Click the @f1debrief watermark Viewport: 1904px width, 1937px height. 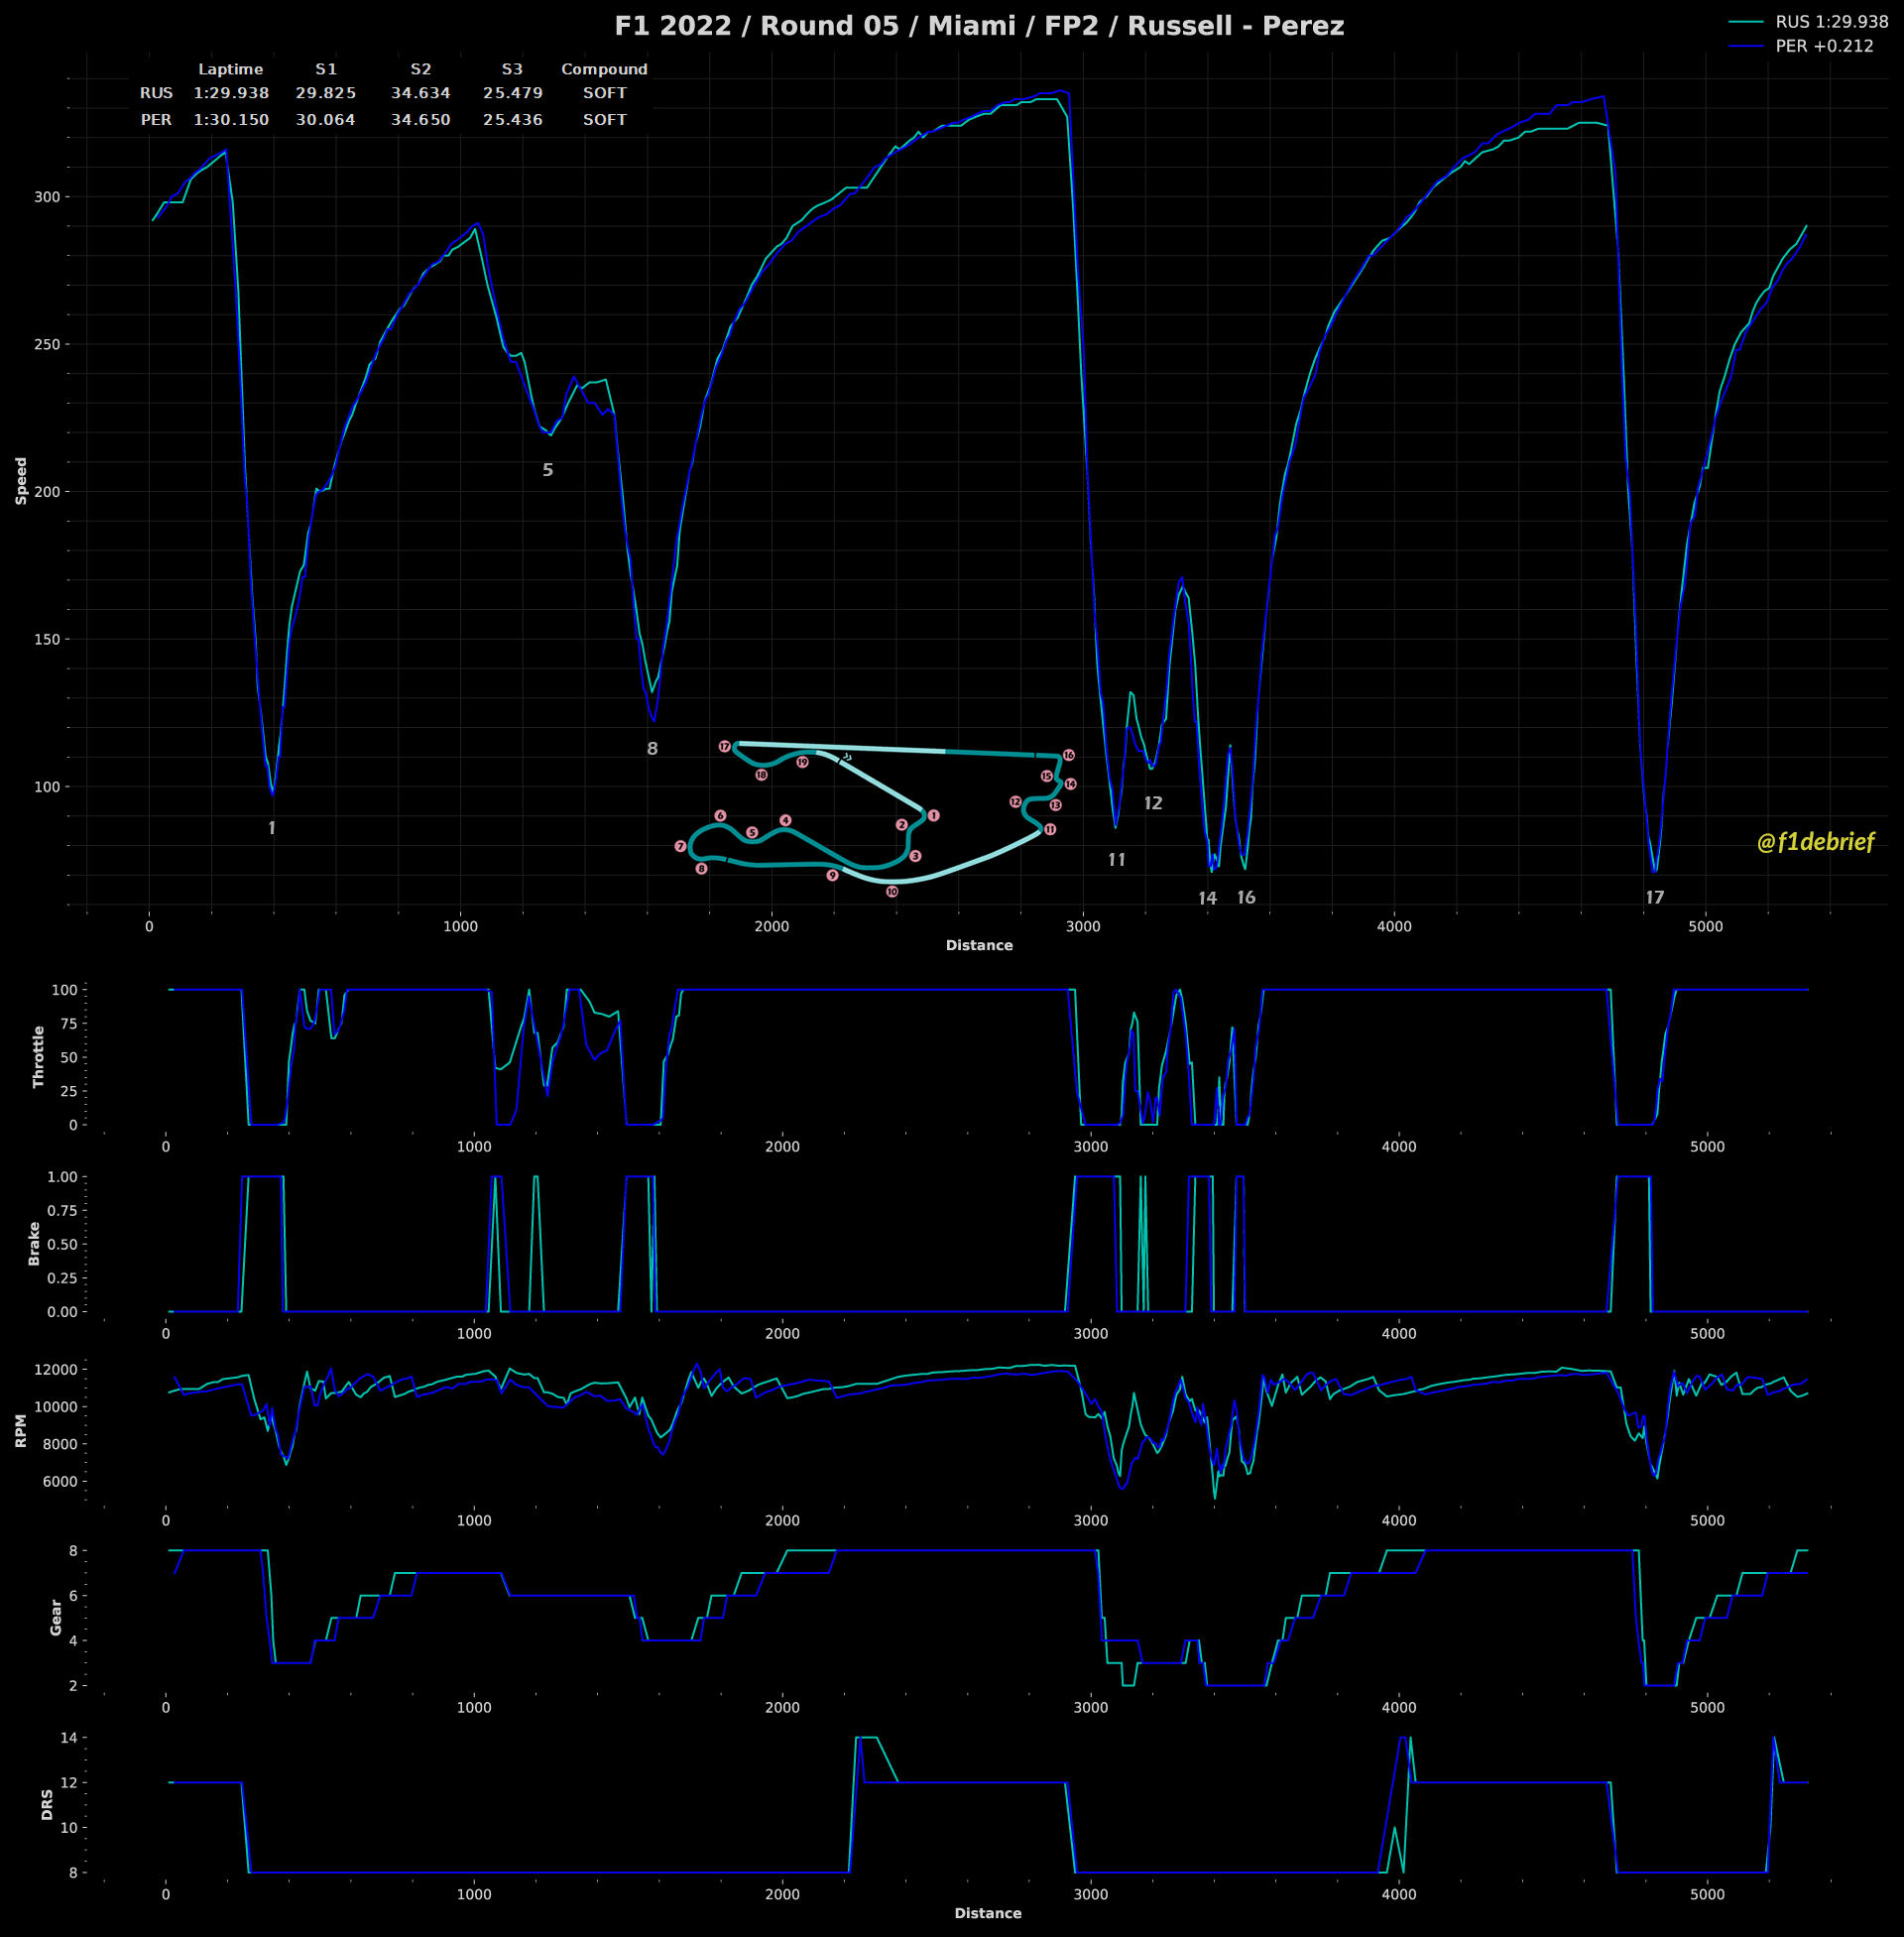coord(1815,842)
